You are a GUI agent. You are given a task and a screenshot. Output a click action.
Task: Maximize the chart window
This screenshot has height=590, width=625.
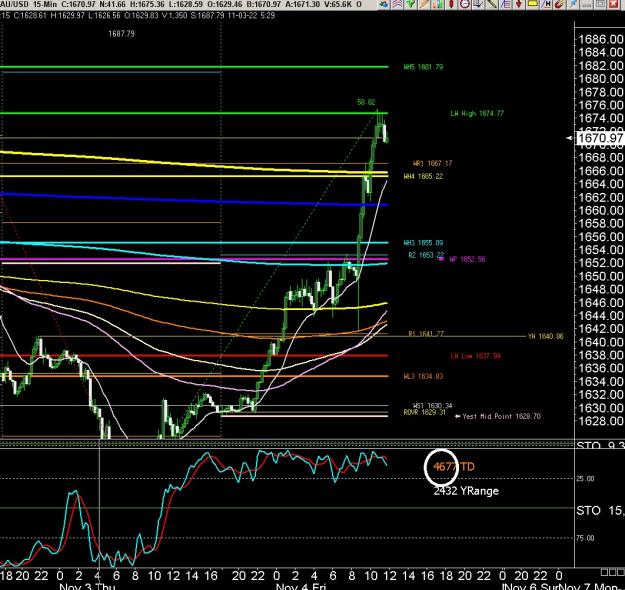pos(600,4)
